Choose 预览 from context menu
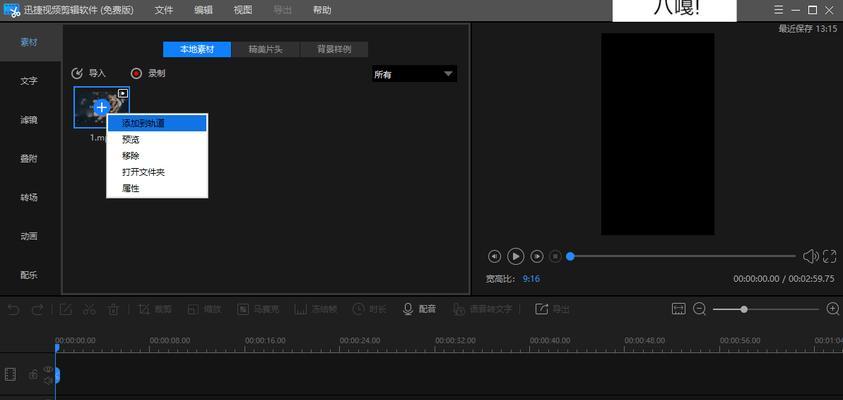 [157, 140]
